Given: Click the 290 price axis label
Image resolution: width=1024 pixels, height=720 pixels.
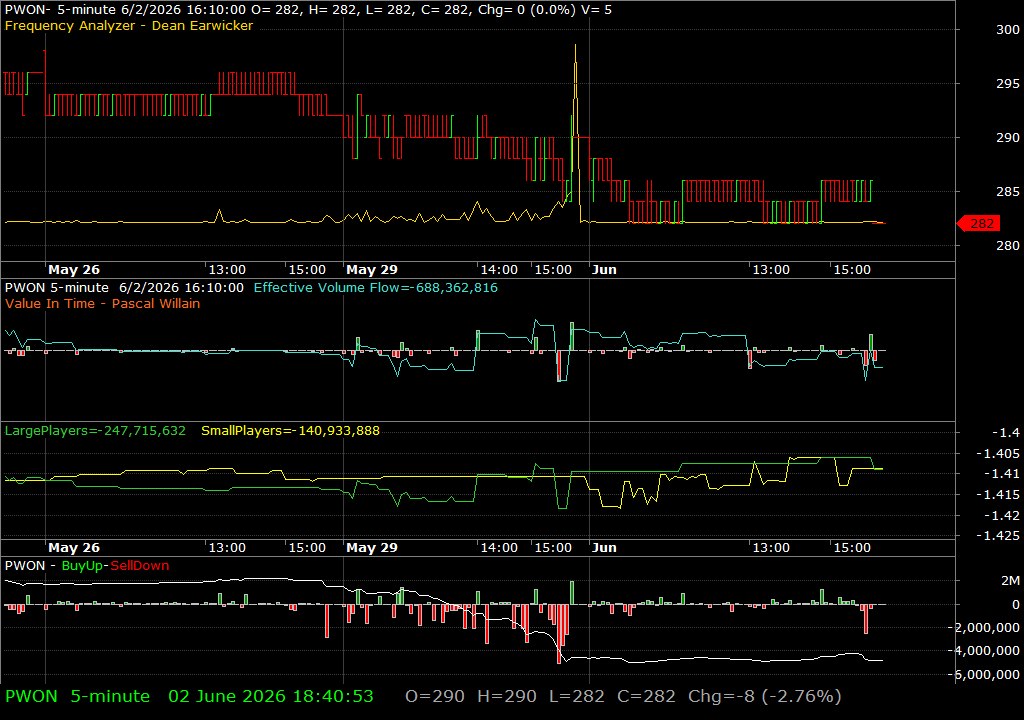Looking at the screenshot, I should pyautogui.click(x=1008, y=137).
